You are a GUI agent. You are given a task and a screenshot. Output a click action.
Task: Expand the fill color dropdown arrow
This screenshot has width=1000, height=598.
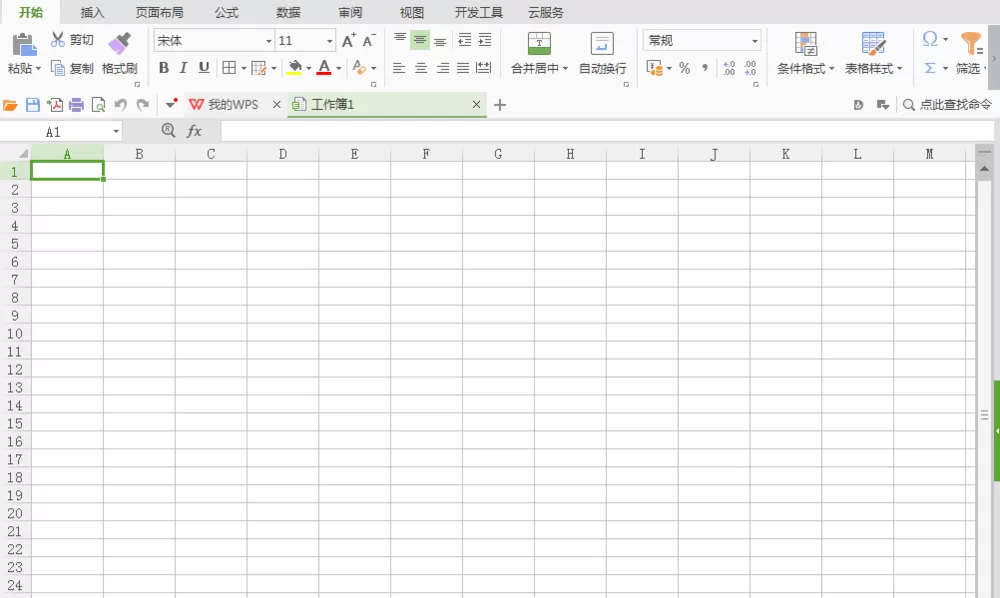[x=309, y=68]
